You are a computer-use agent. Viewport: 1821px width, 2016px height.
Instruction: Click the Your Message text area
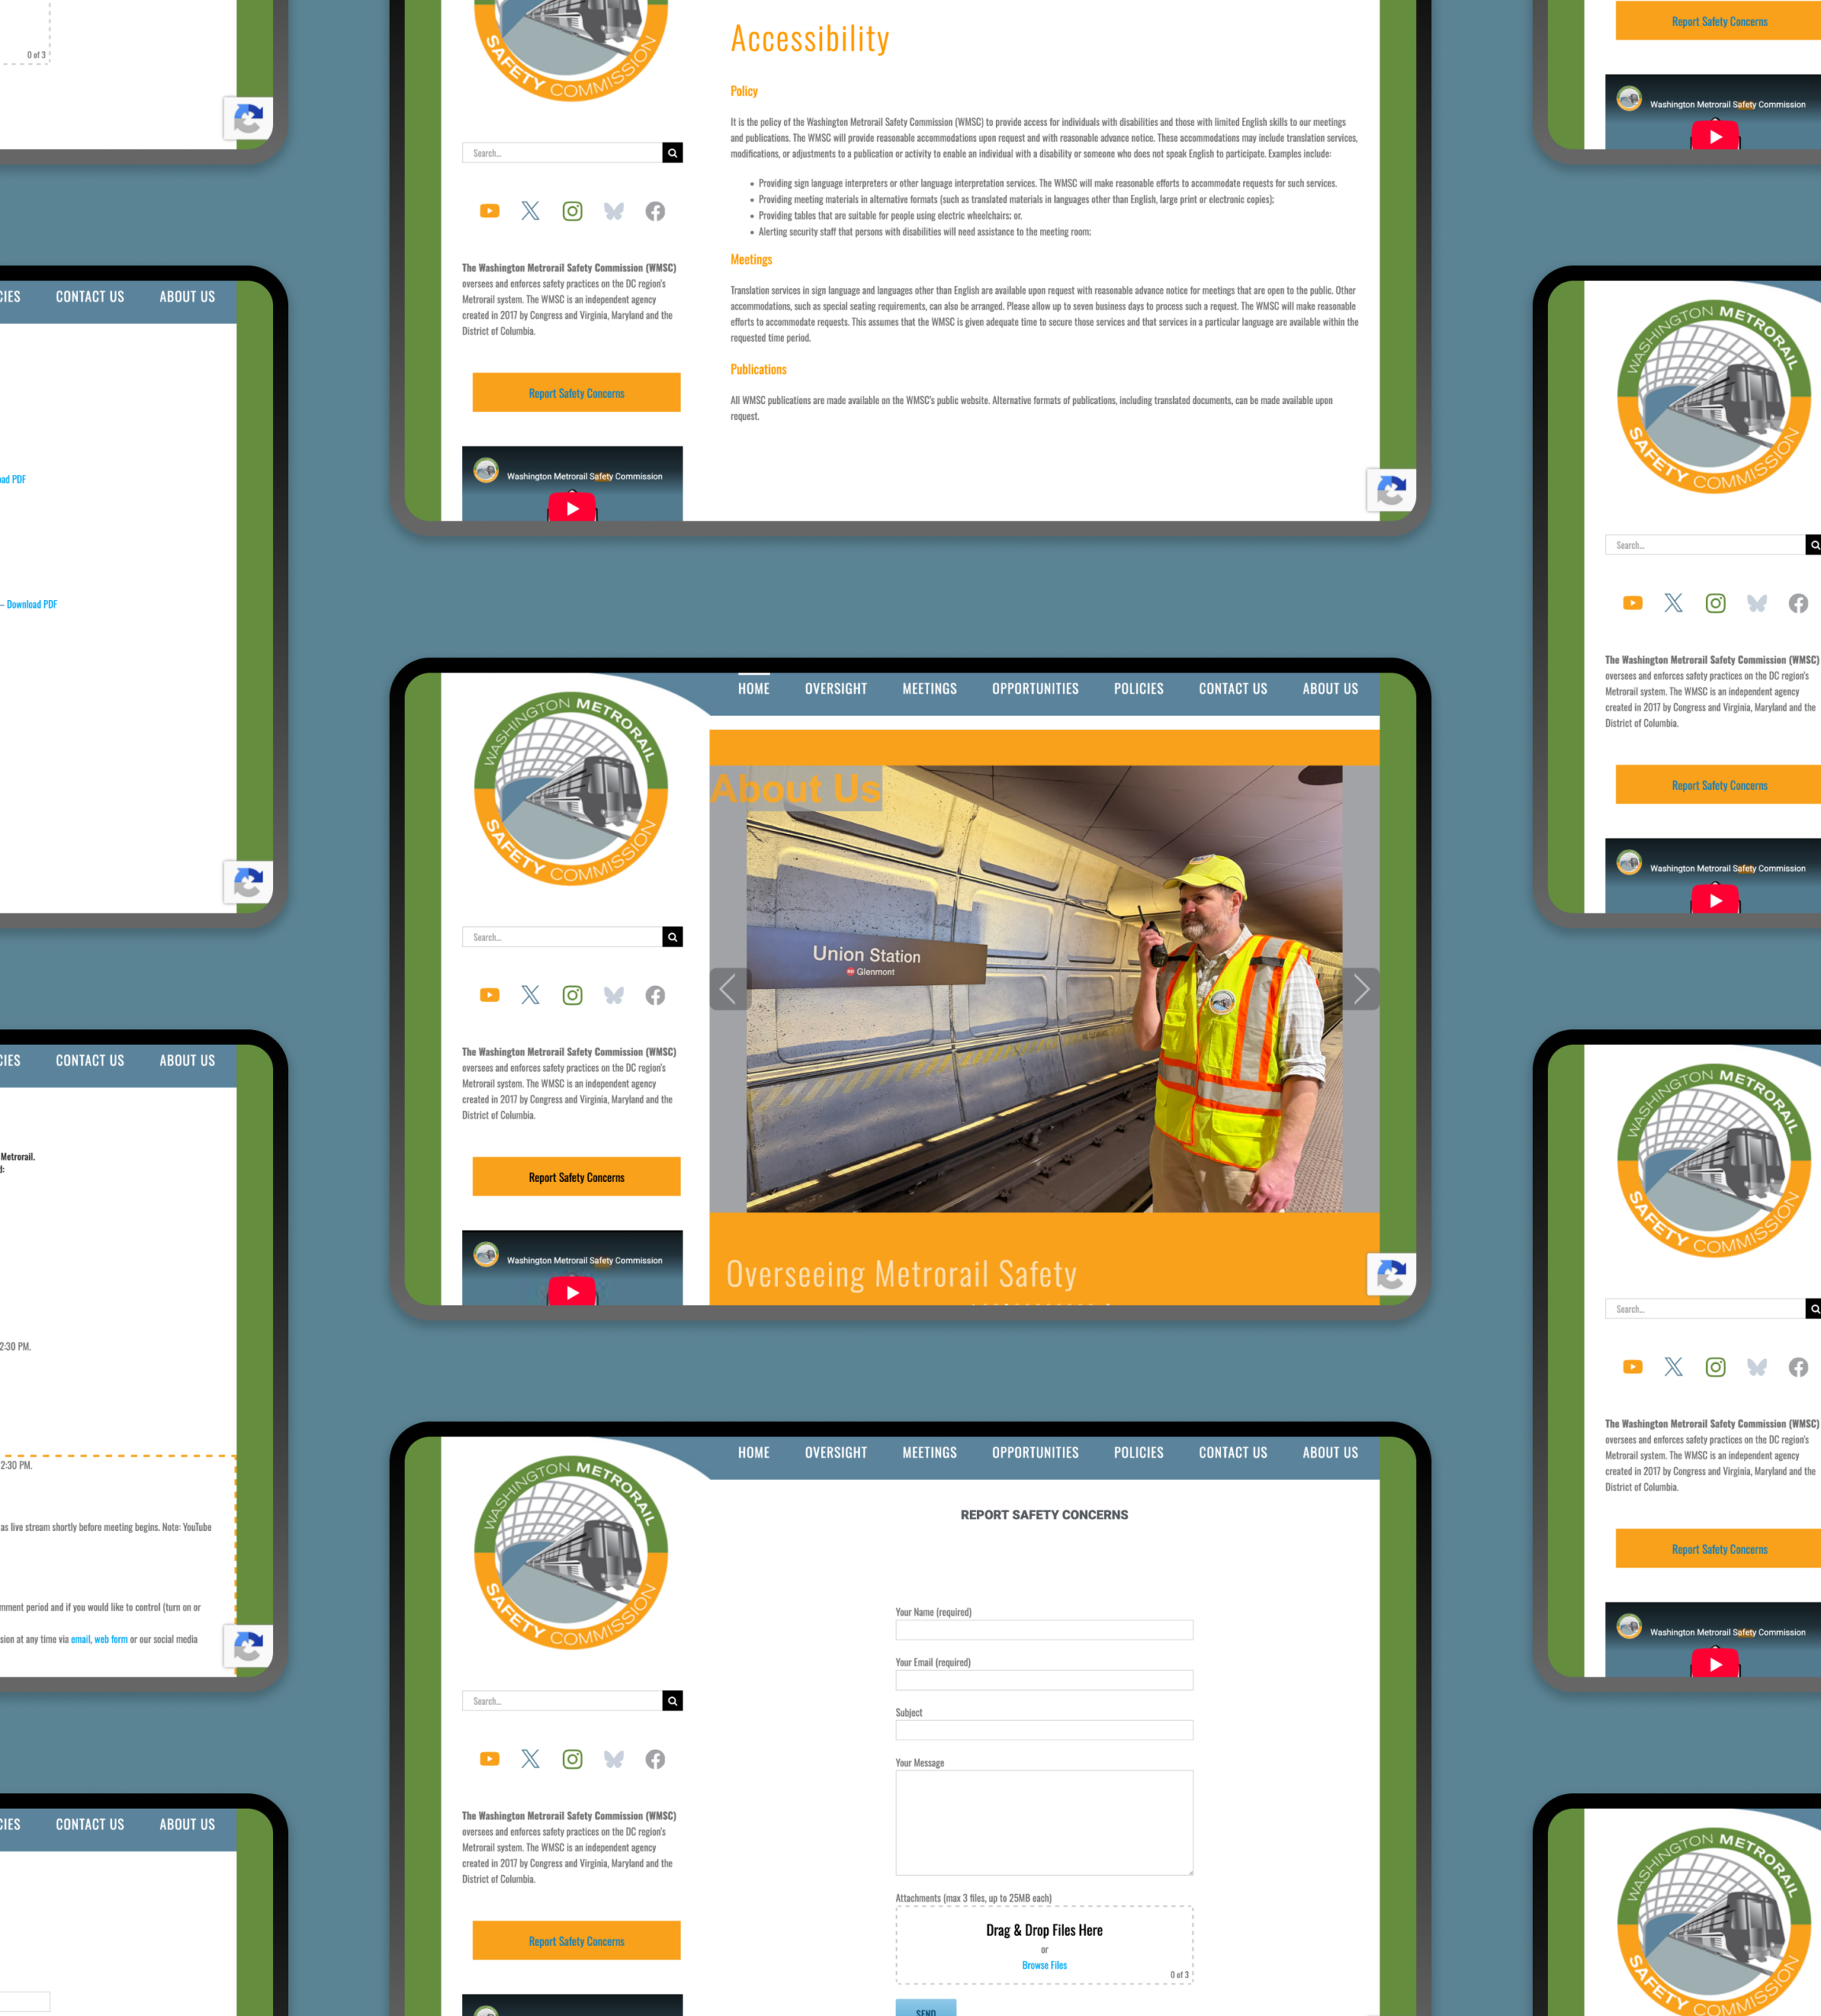coord(1044,1823)
